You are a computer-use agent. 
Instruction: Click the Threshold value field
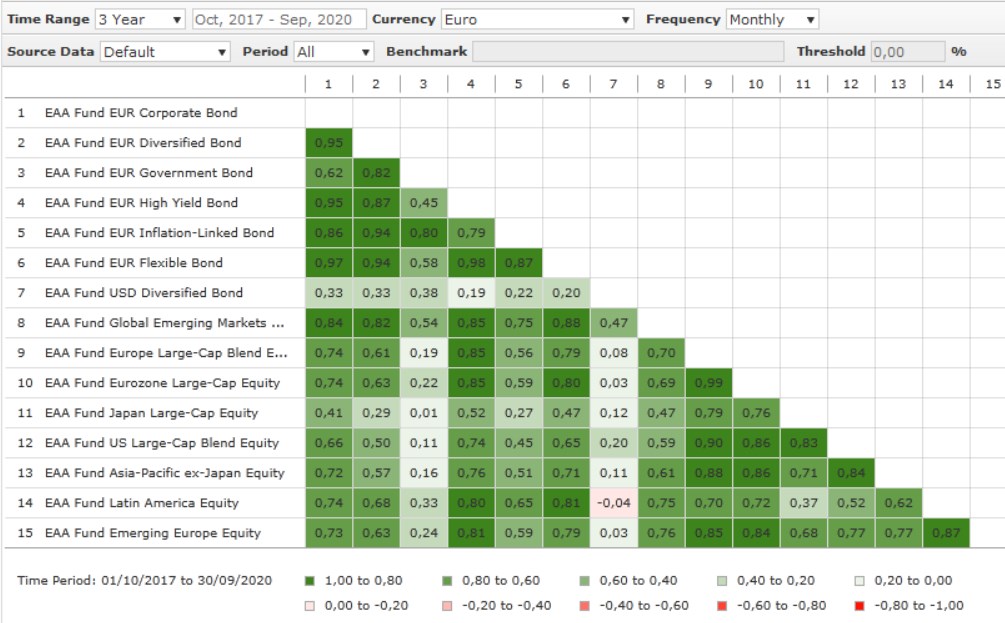coord(907,51)
